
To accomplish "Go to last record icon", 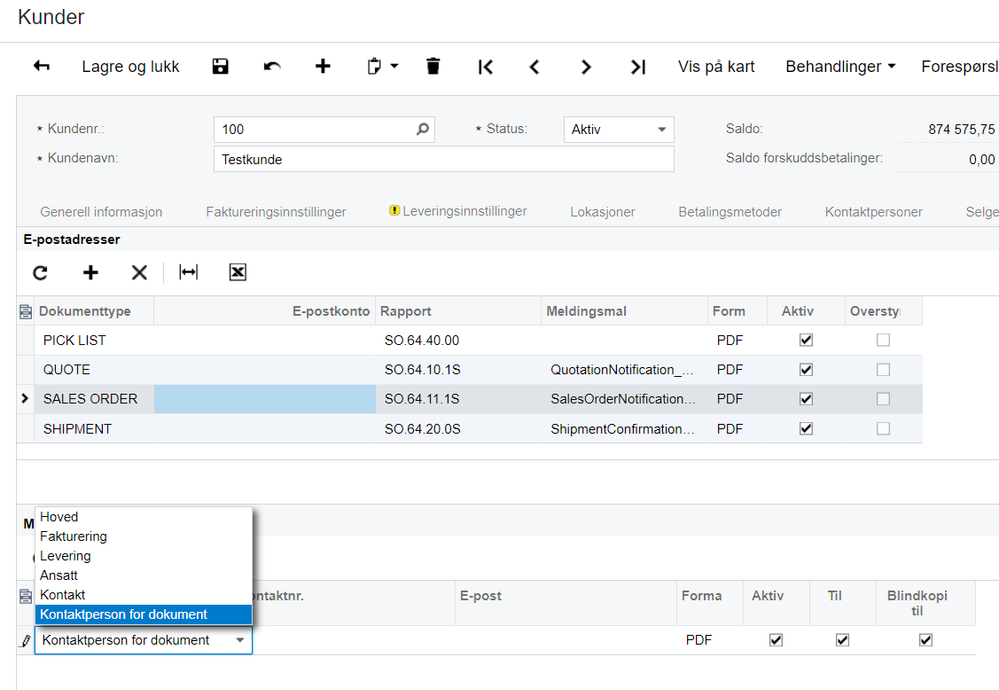I will pos(638,66).
